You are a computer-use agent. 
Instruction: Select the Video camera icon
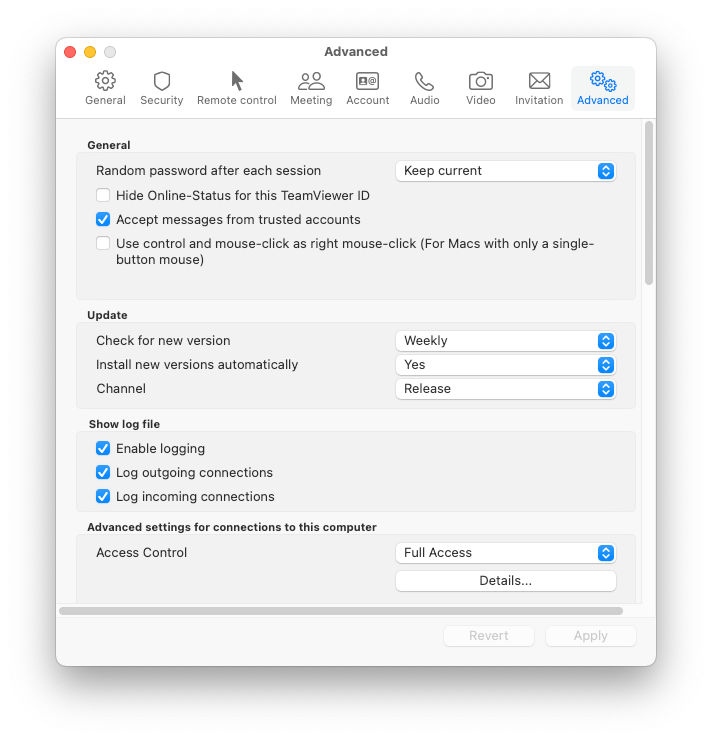pyautogui.click(x=481, y=81)
